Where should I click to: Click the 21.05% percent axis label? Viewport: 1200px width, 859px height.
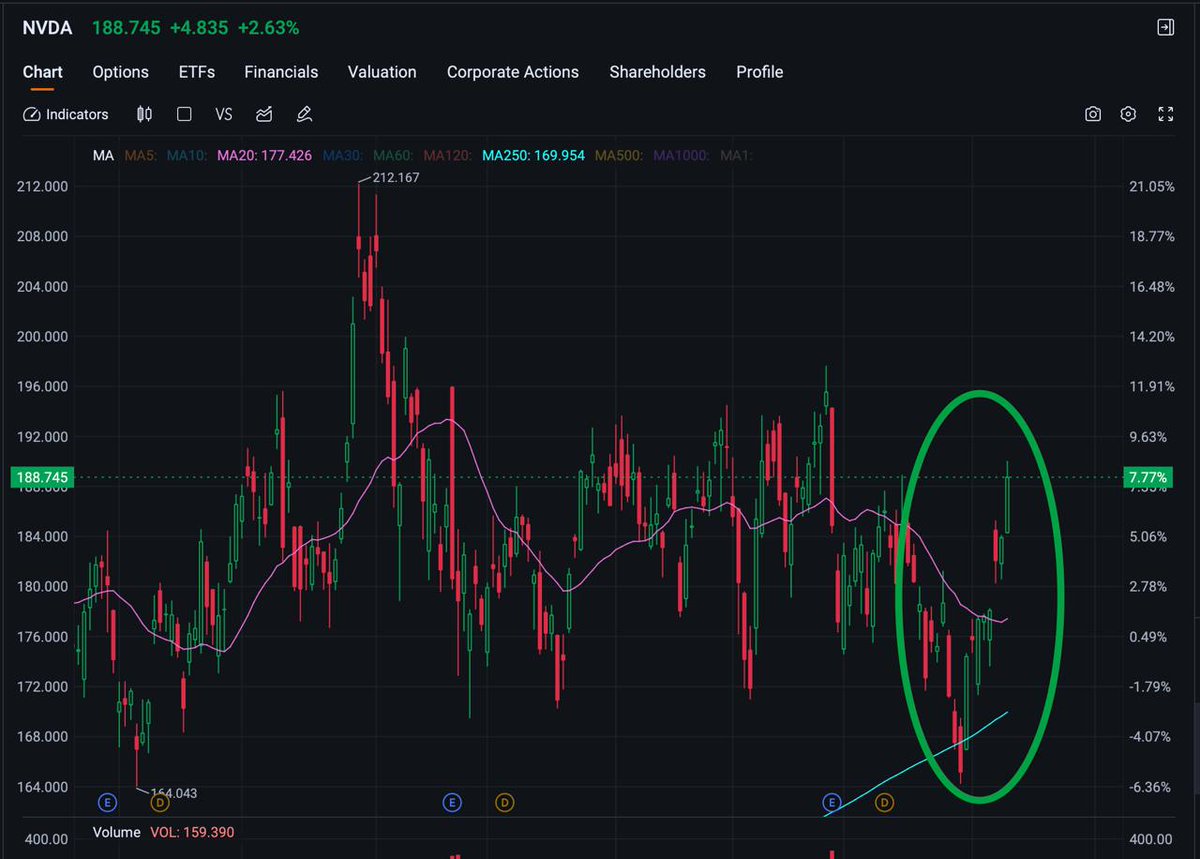click(x=1150, y=186)
